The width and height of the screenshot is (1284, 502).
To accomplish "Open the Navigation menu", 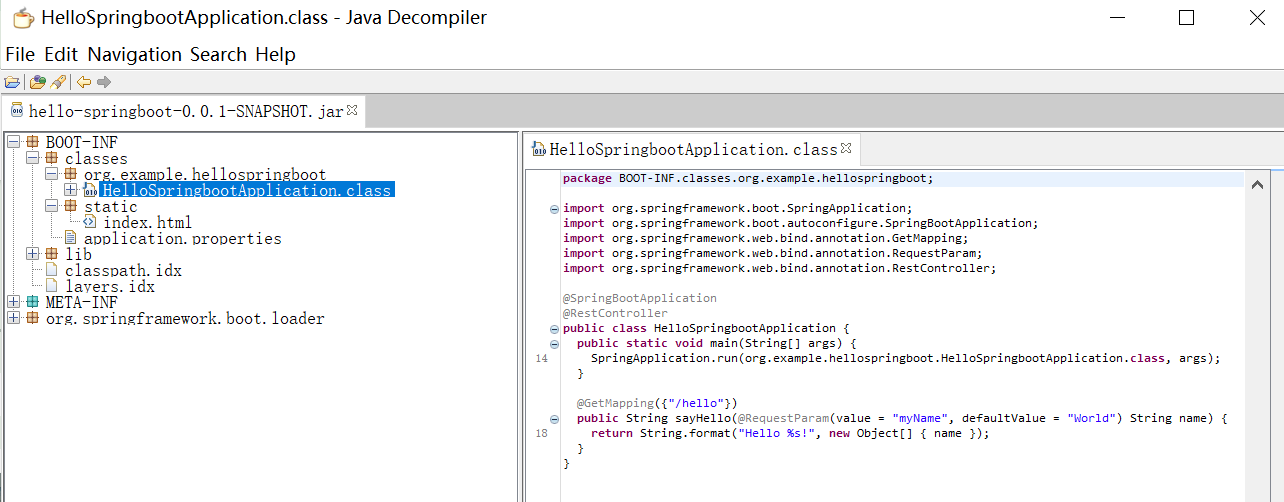I will 135,55.
